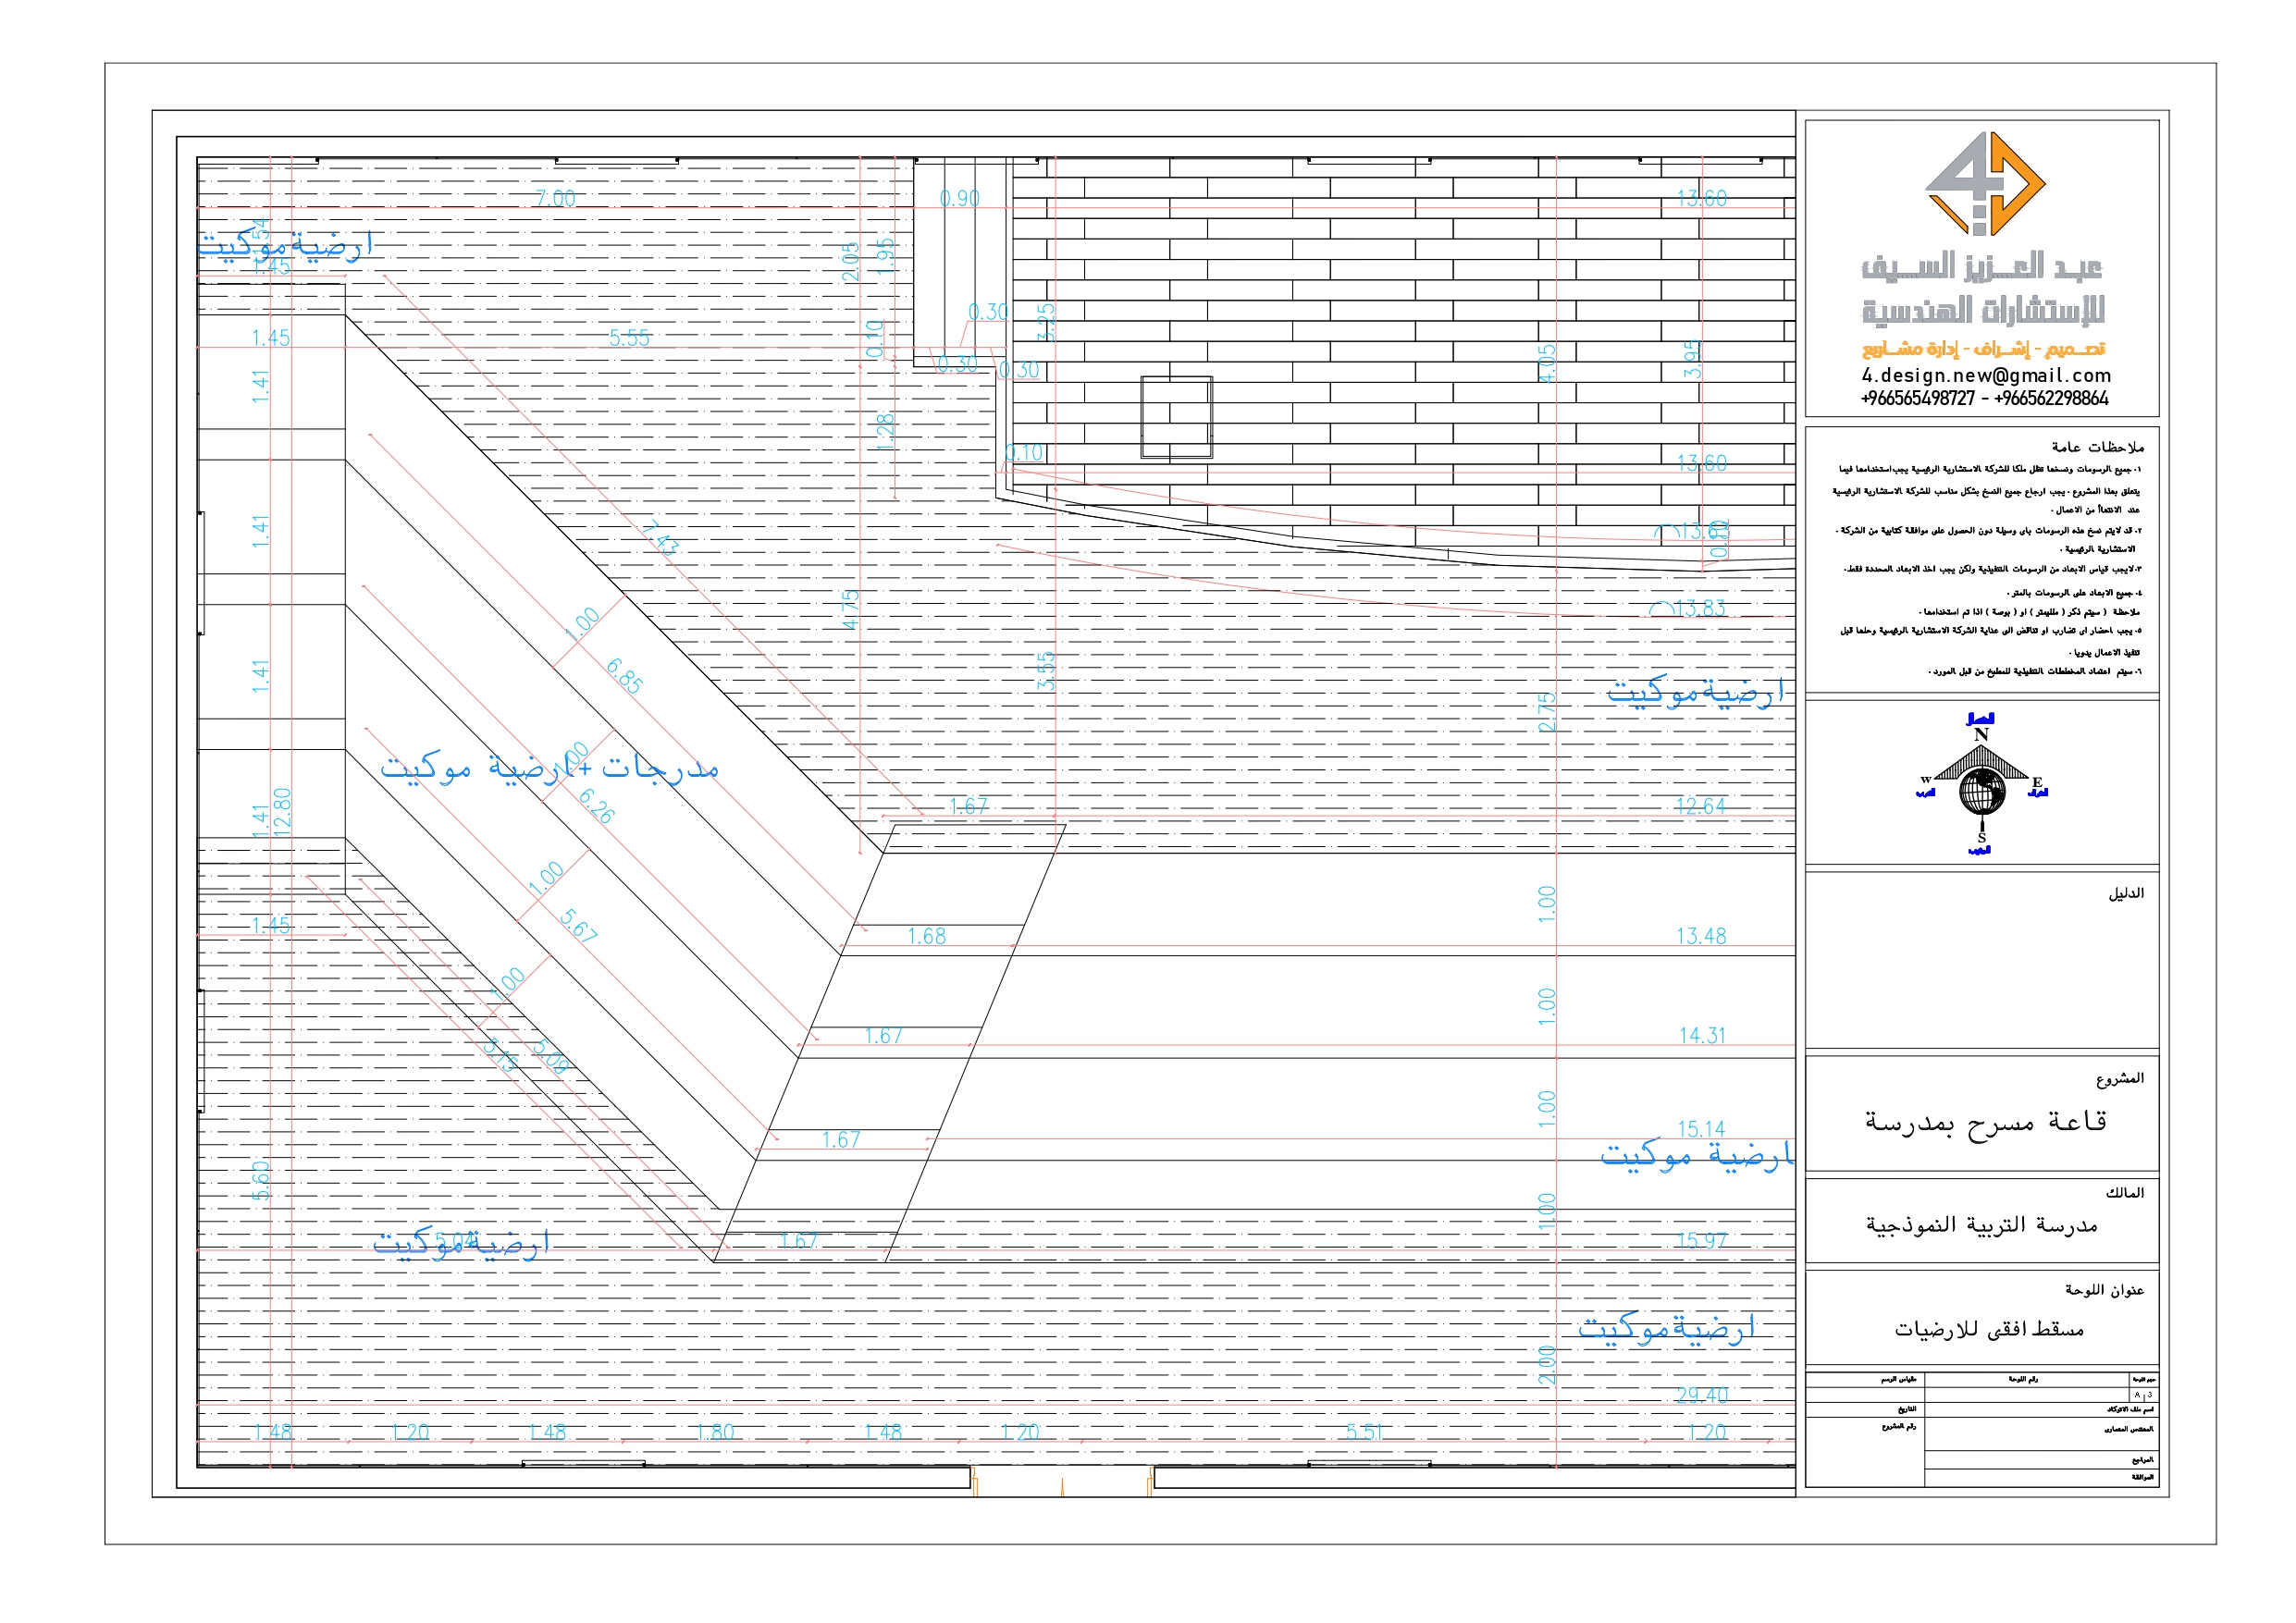
Task: Click the orange tagline تصميم - إشراف - إدارة مشاريع
Action: pos(1983,348)
